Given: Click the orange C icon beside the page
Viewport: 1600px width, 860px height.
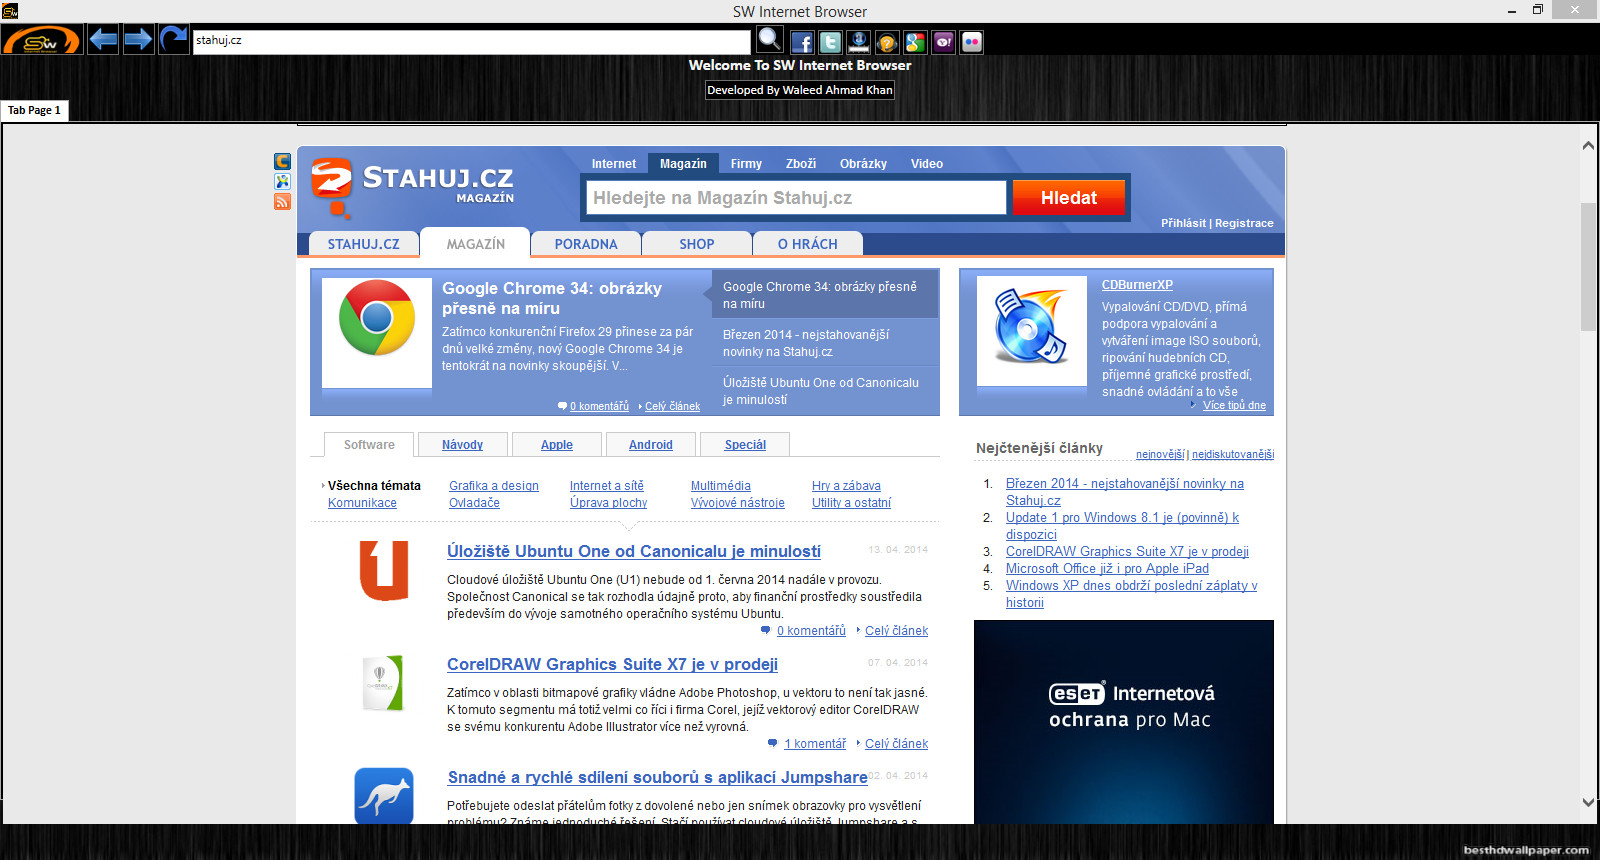Looking at the screenshot, I should (x=282, y=161).
